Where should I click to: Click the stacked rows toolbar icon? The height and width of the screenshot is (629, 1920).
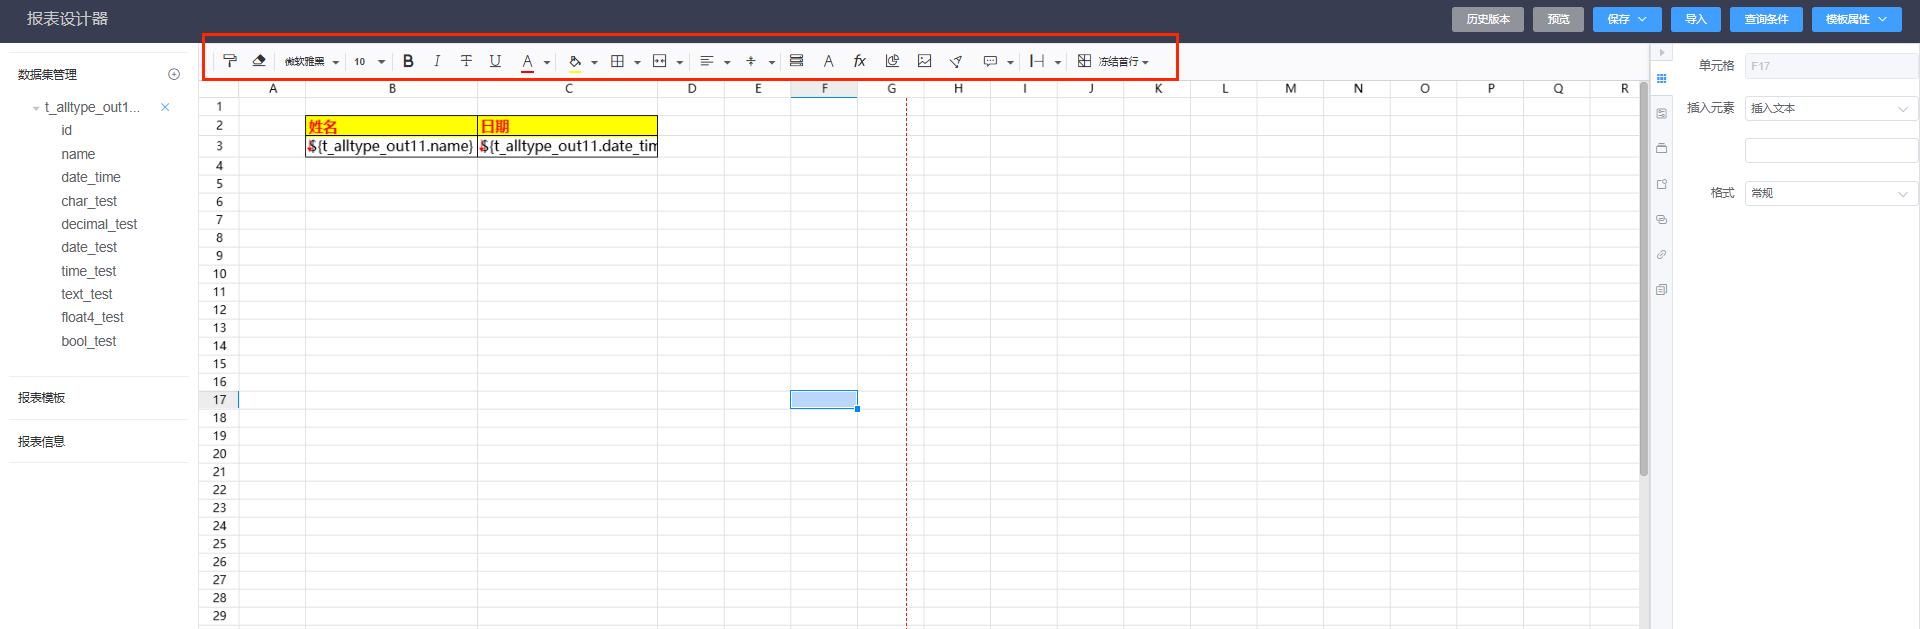[797, 61]
